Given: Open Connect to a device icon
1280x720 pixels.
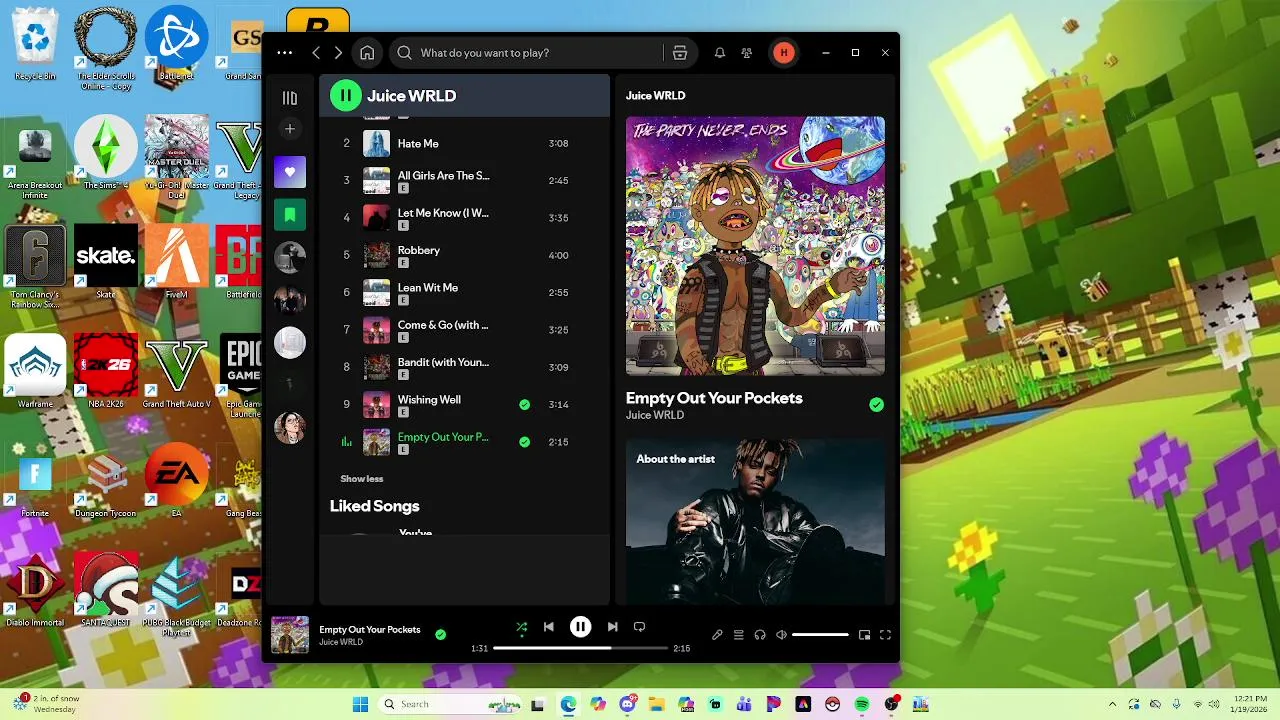Looking at the screenshot, I should click(760, 635).
